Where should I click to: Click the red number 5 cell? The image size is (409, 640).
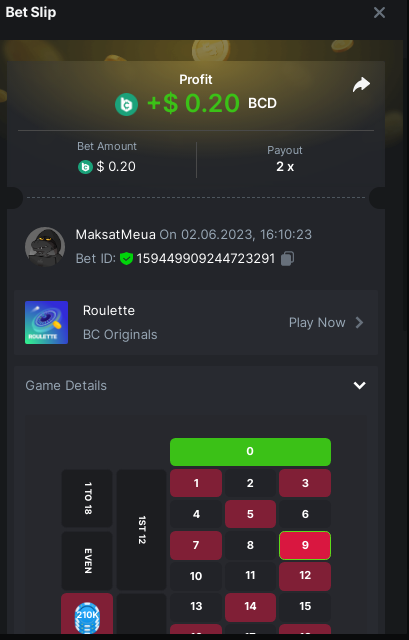click(250, 514)
